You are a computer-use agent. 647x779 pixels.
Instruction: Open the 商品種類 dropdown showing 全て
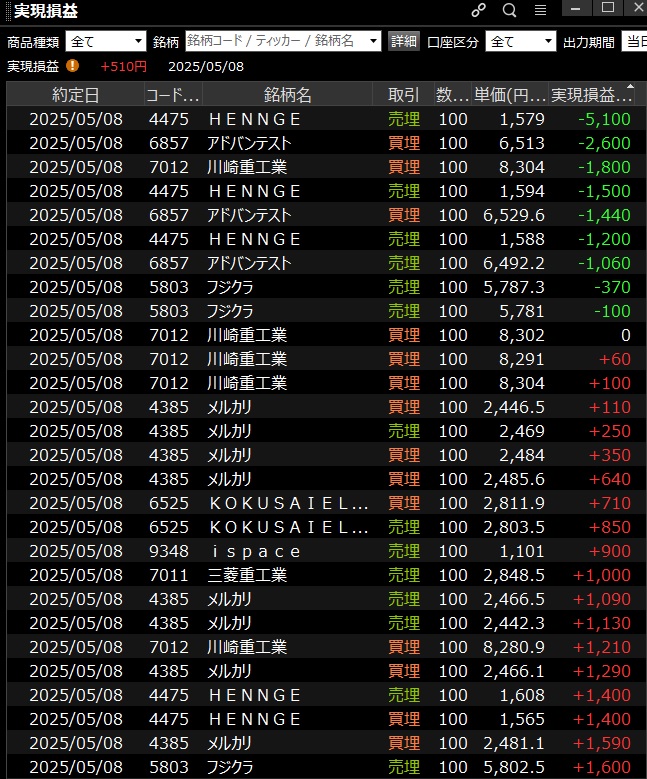[x=106, y=42]
